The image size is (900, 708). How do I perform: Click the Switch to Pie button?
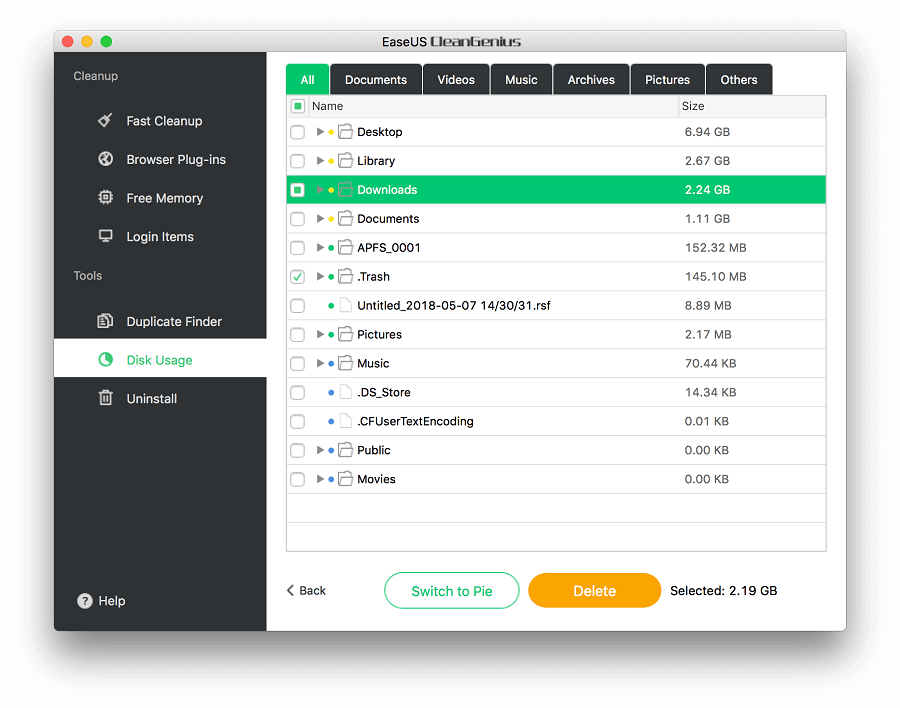(452, 591)
